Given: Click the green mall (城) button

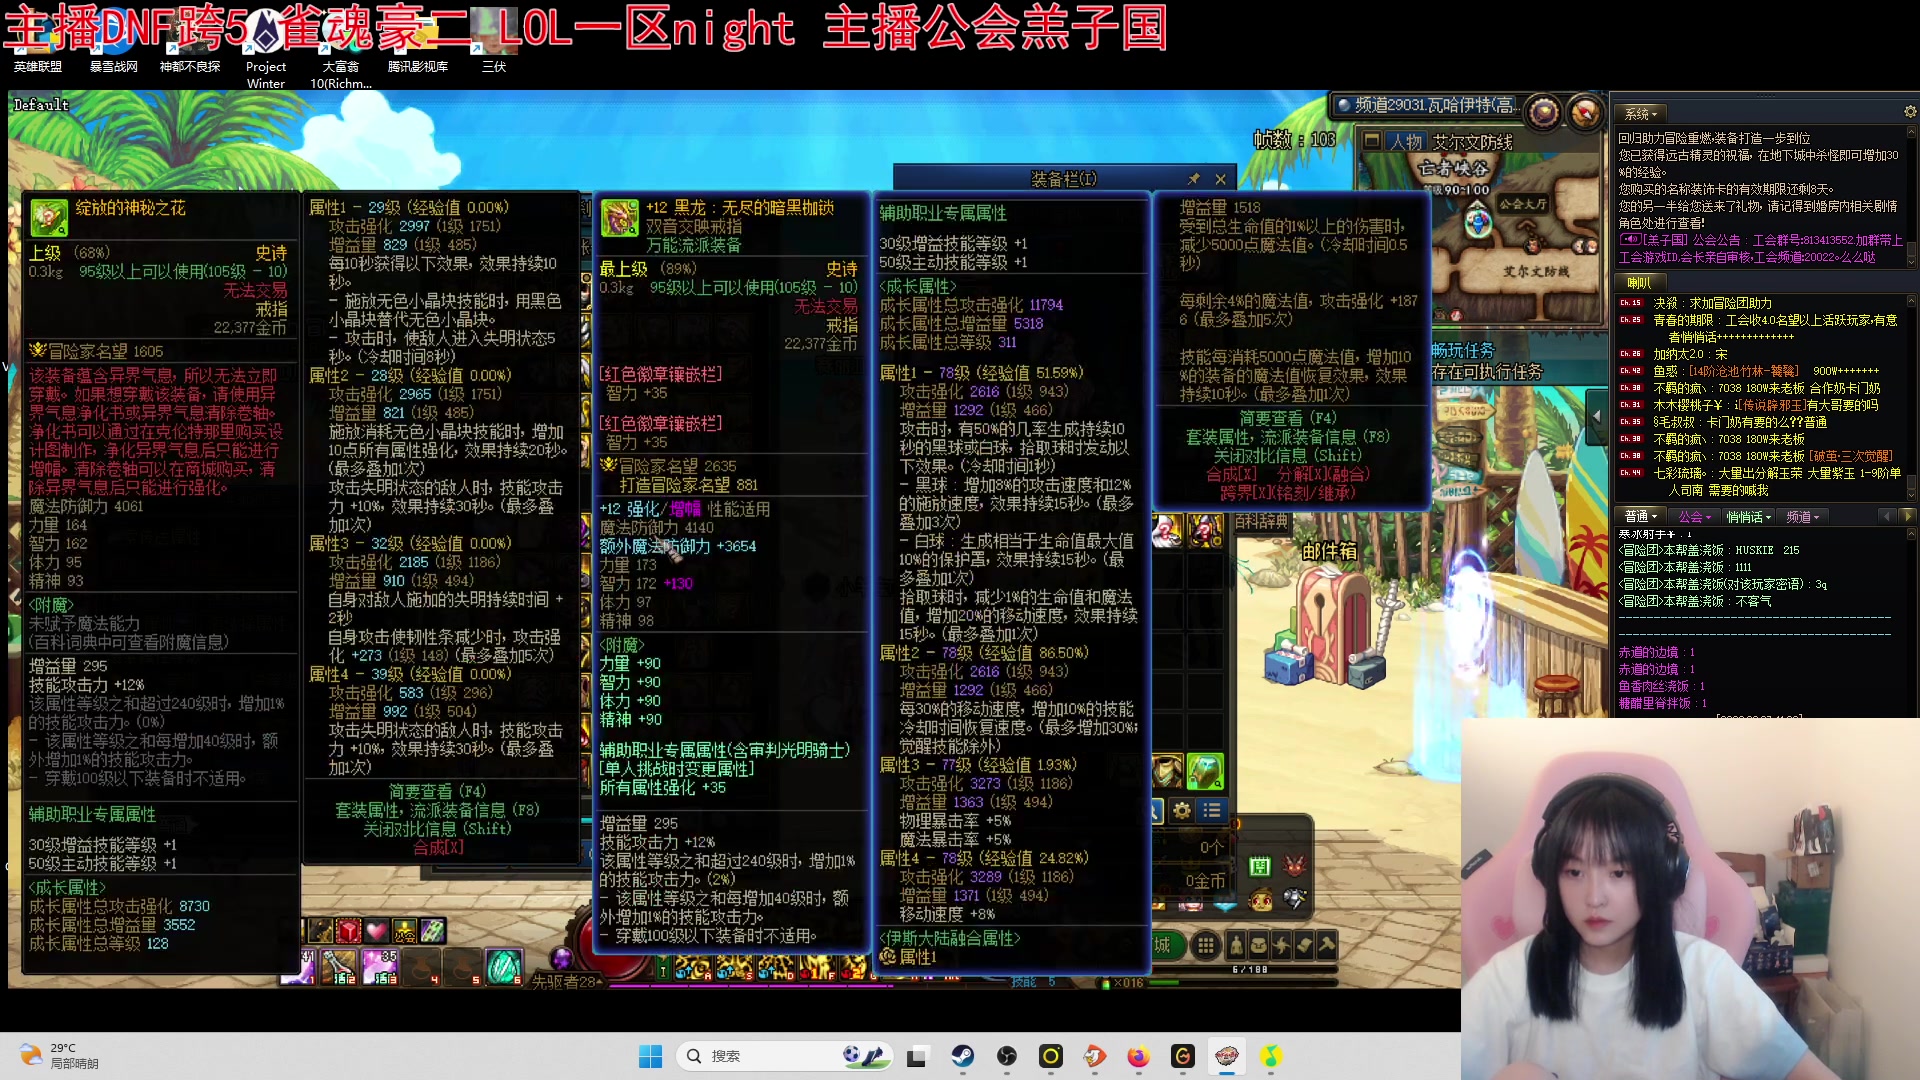Looking at the screenshot, I should pos(1167,945).
